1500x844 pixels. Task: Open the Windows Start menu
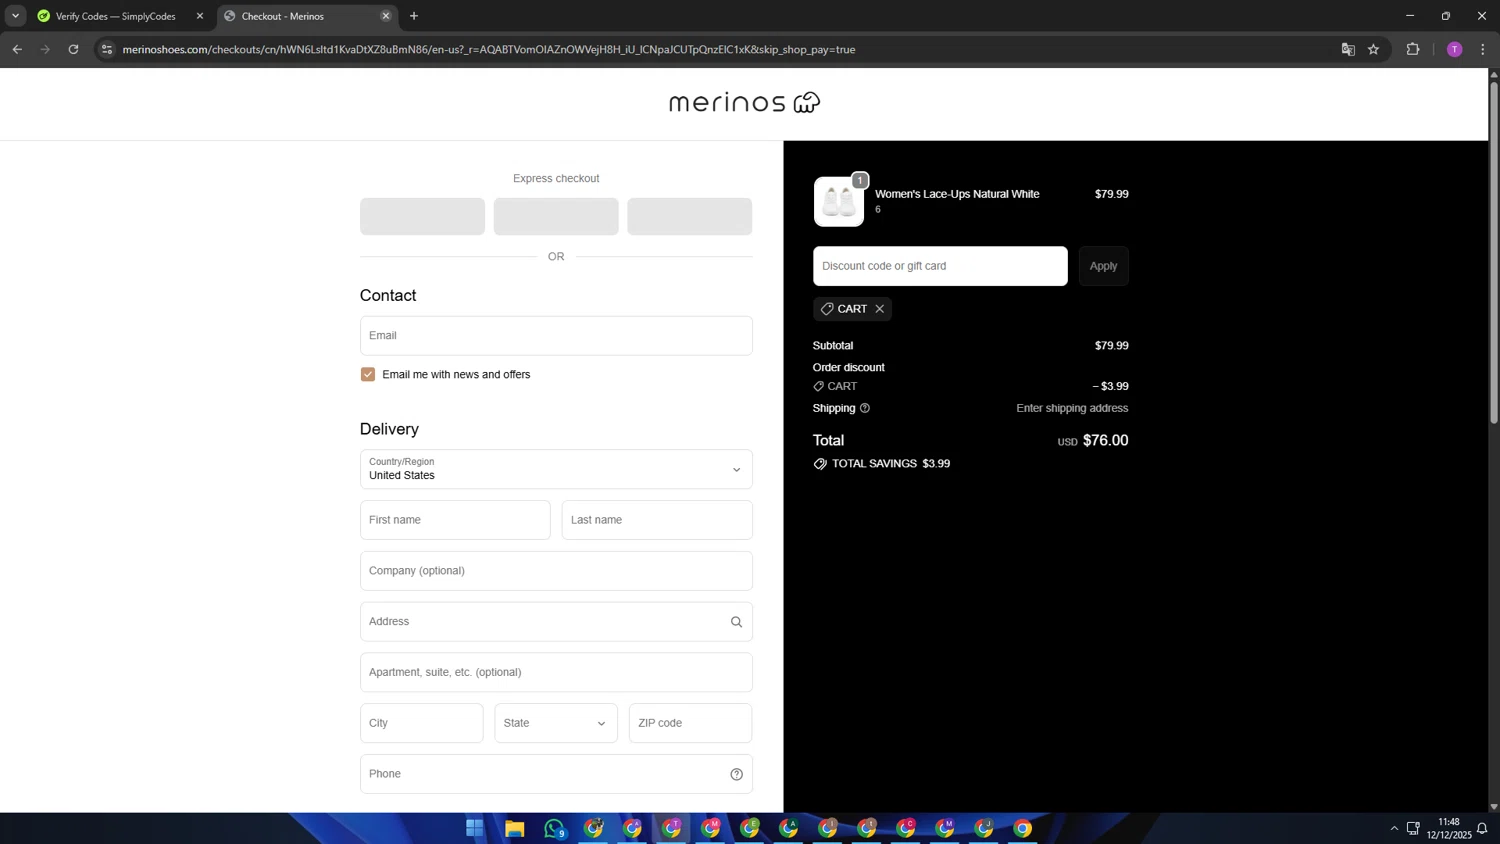[475, 828]
